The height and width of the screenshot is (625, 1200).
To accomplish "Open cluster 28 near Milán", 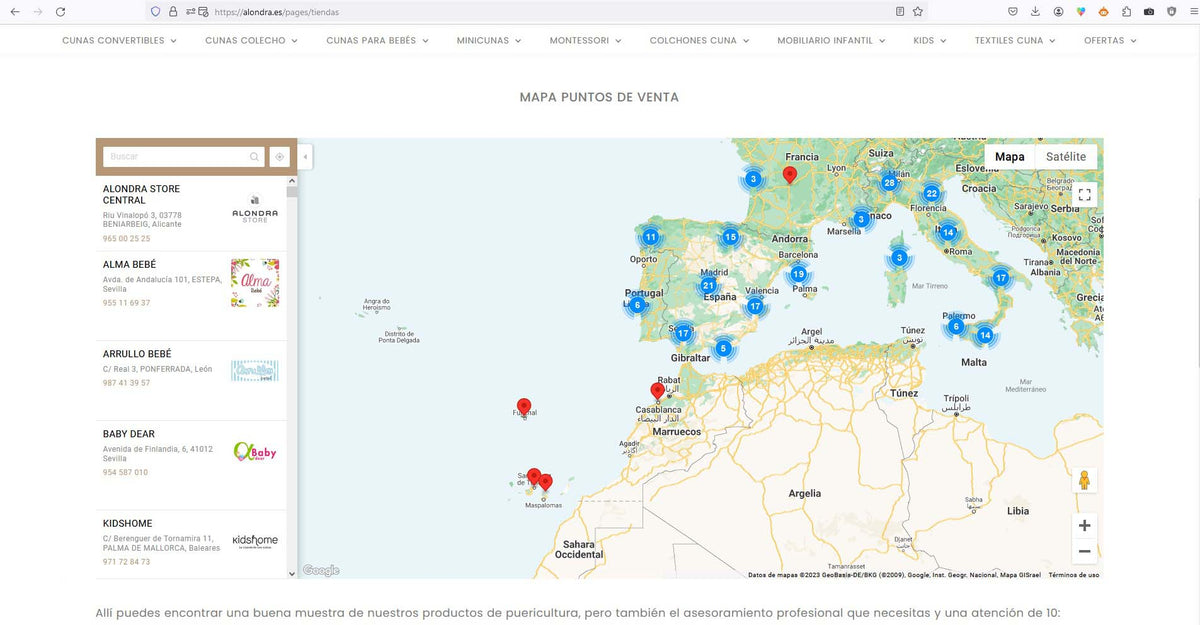I will click(889, 182).
